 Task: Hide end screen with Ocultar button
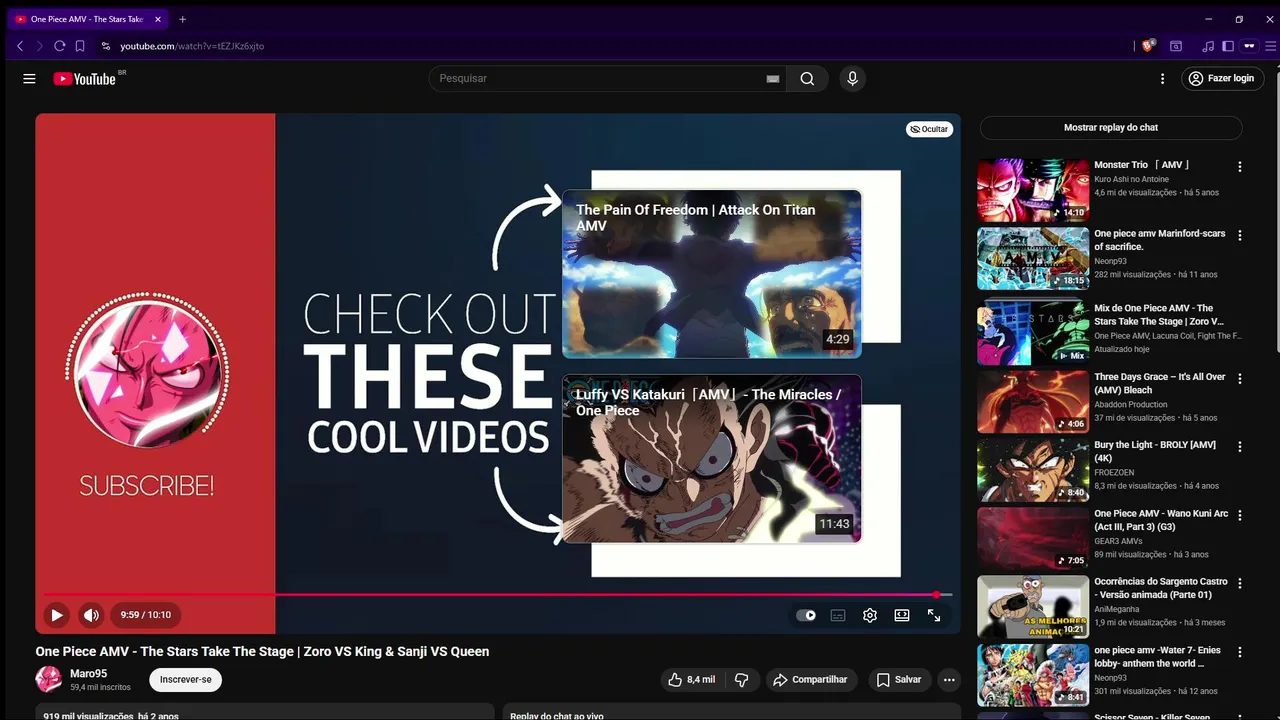(x=929, y=129)
